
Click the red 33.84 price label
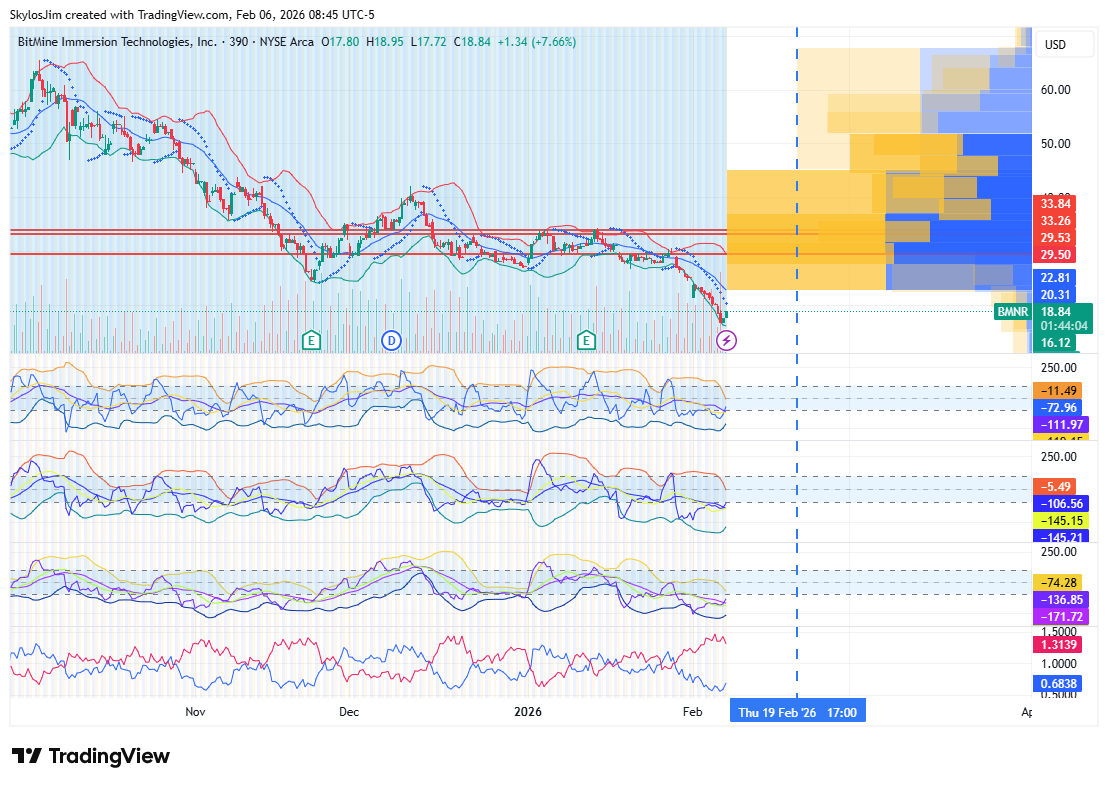click(1056, 205)
